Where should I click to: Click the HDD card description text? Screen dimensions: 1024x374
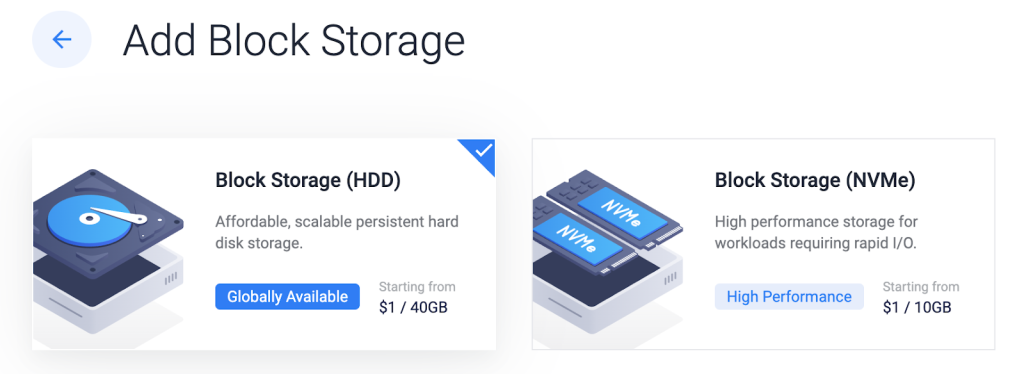(x=337, y=232)
